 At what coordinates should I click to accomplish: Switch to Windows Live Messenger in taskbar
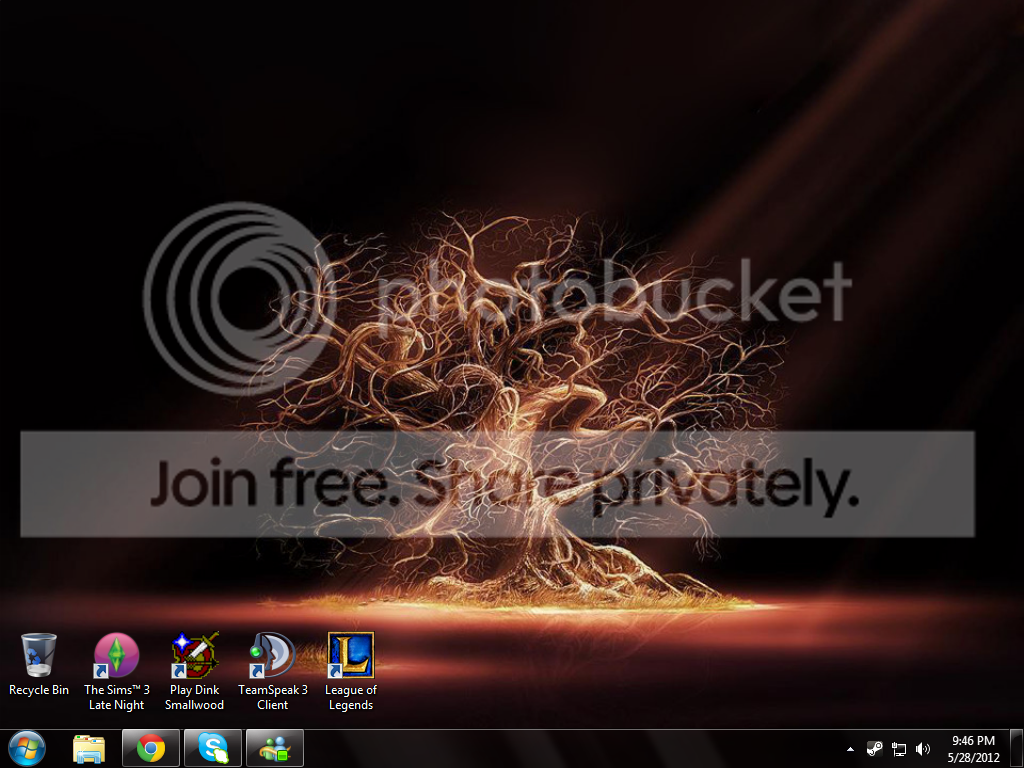275,748
